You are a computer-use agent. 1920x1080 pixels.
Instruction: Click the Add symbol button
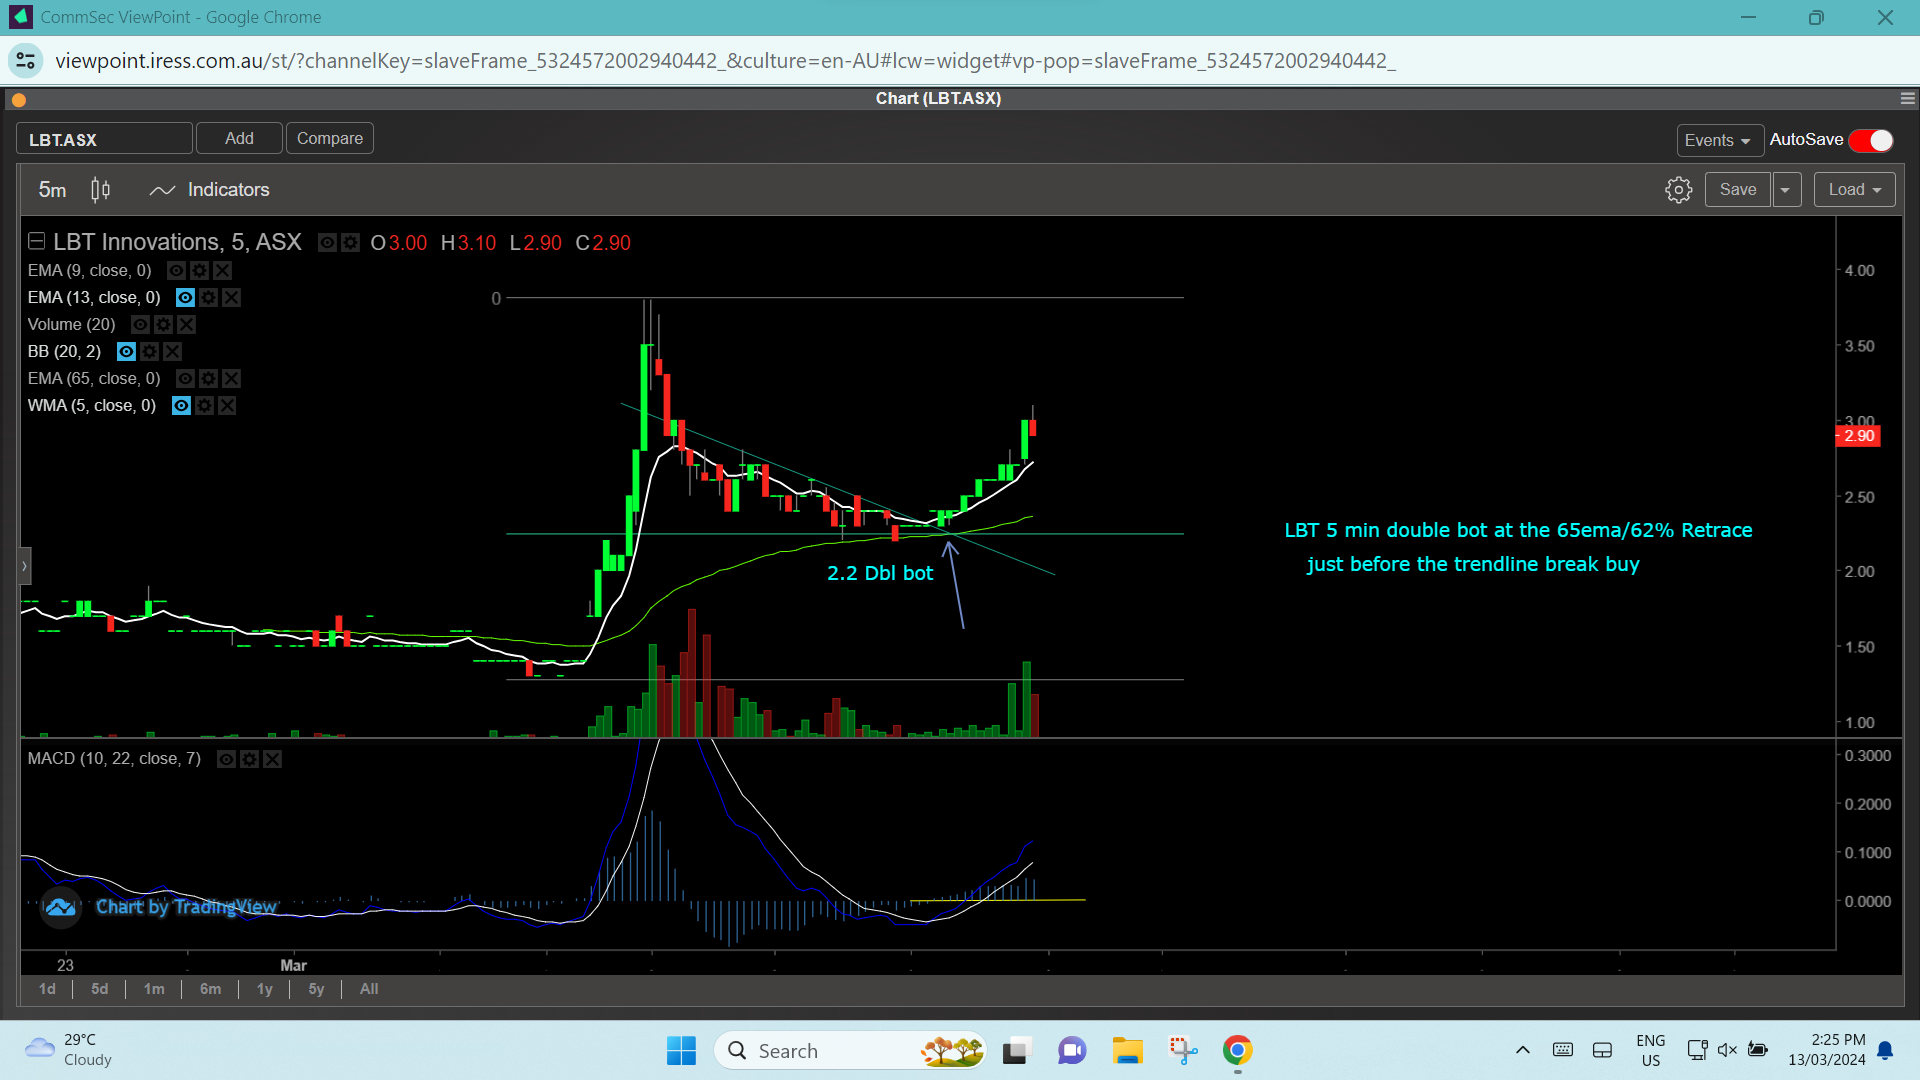239,138
